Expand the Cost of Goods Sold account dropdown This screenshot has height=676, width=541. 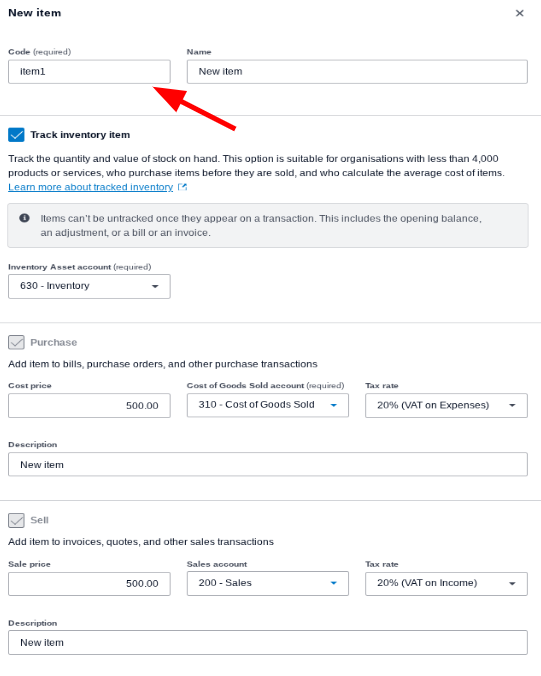(268, 405)
